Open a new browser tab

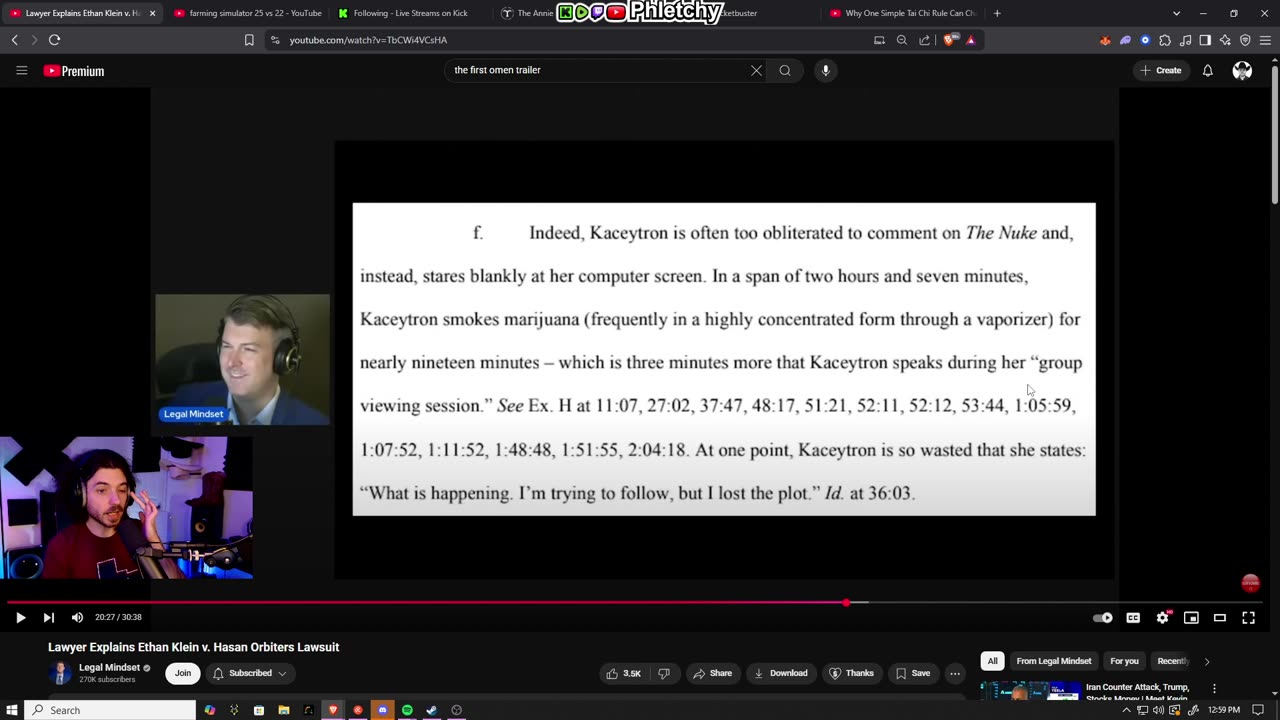pyautogui.click(x=997, y=13)
